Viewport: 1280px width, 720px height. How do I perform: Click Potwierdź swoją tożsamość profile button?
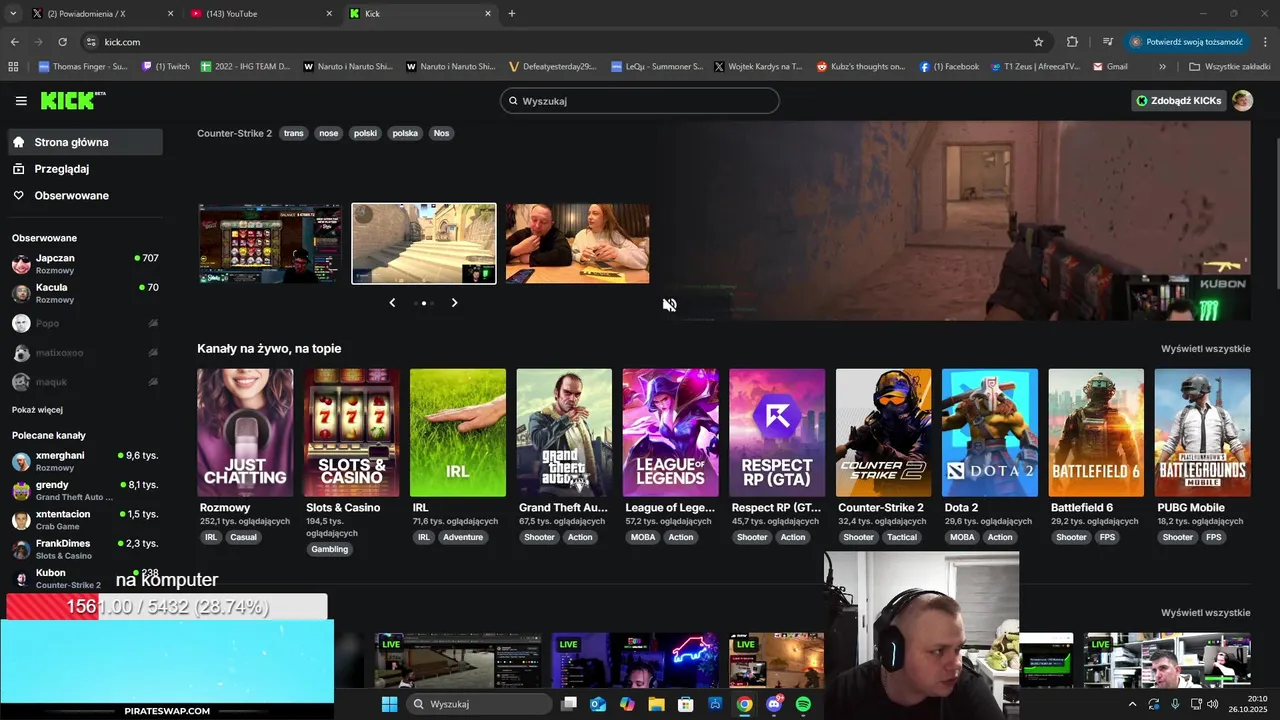pos(1187,42)
